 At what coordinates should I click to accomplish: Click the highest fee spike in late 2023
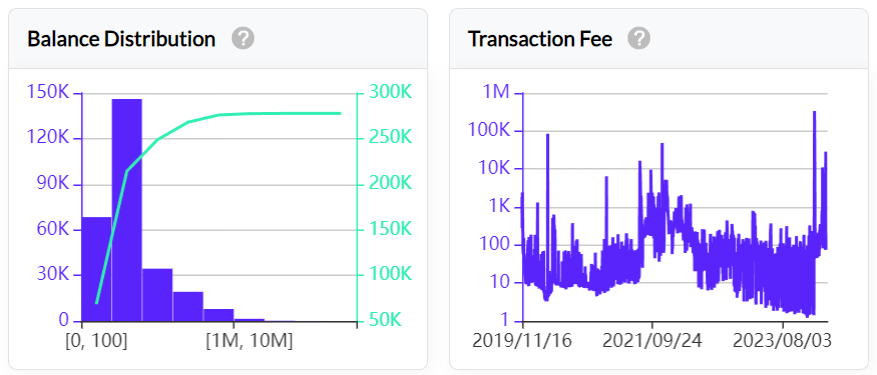(814, 112)
